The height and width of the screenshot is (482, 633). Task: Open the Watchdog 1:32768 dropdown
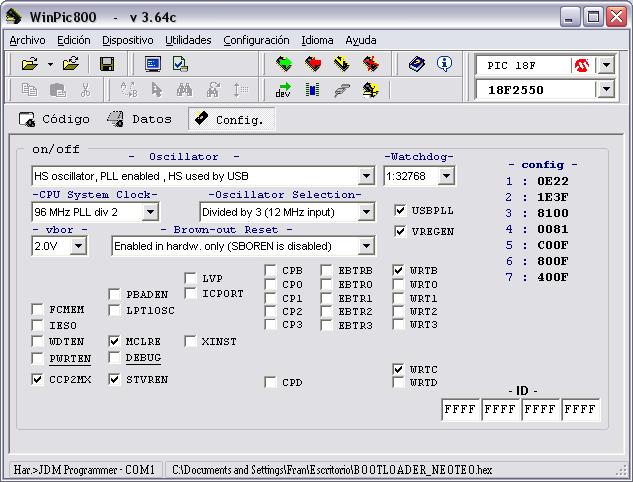coord(446,176)
